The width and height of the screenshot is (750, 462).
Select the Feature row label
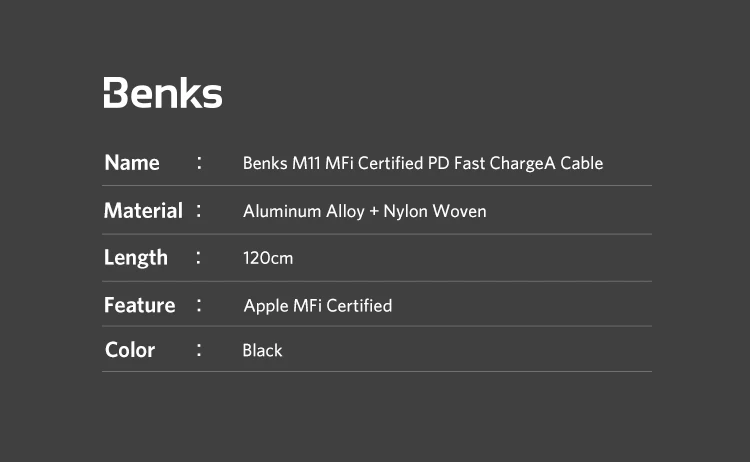(139, 305)
